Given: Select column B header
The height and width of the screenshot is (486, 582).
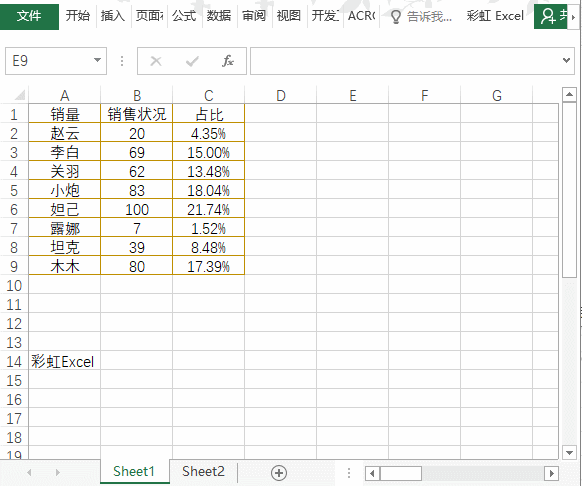Looking at the screenshot, I should point(137,95).
